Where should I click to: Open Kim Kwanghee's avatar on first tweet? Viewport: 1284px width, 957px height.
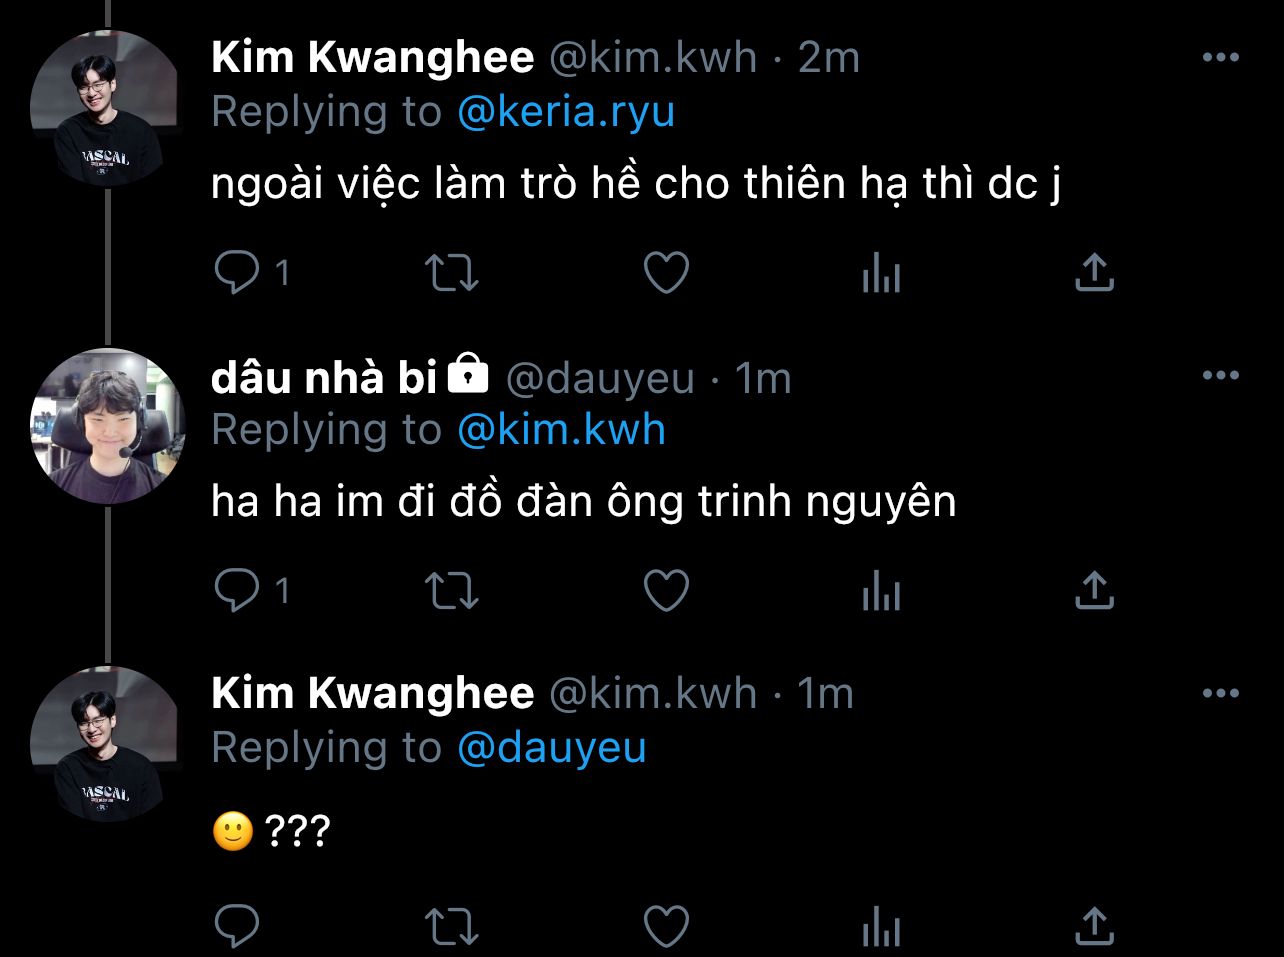click(105, 107)
